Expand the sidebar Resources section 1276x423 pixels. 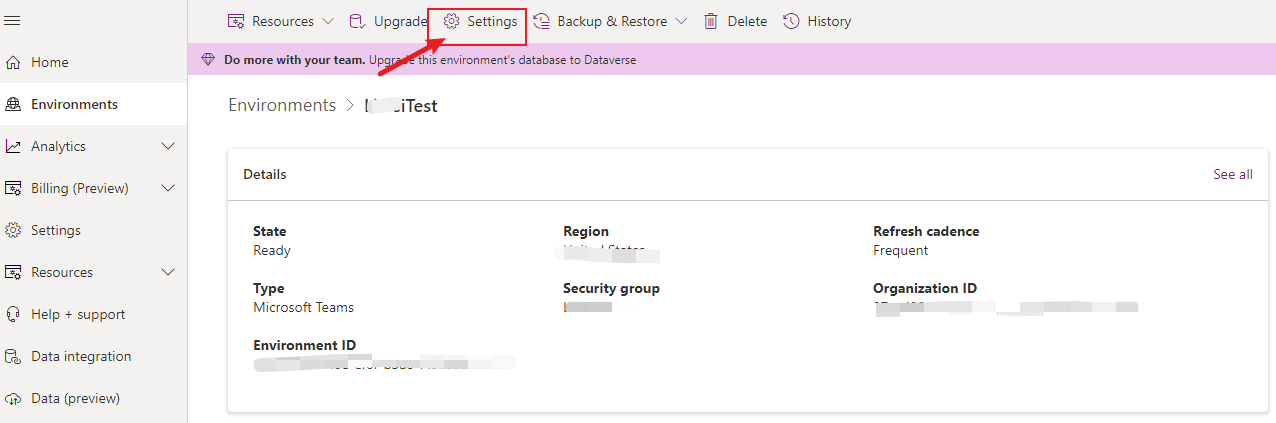168,272
